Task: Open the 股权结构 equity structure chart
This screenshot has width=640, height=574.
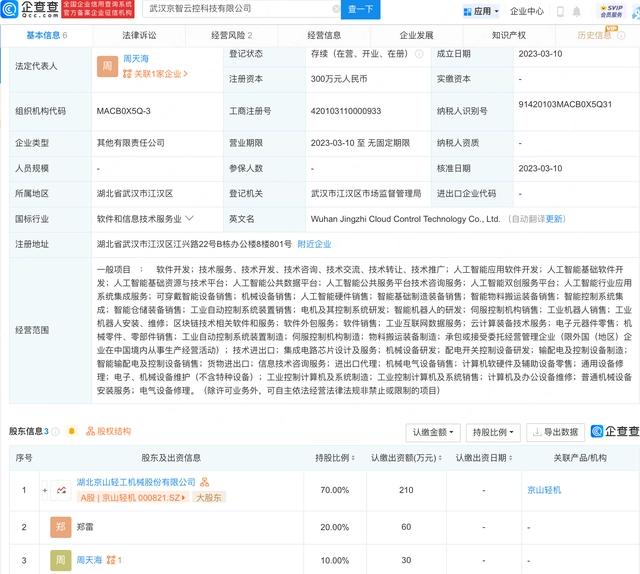Action: 107,431
